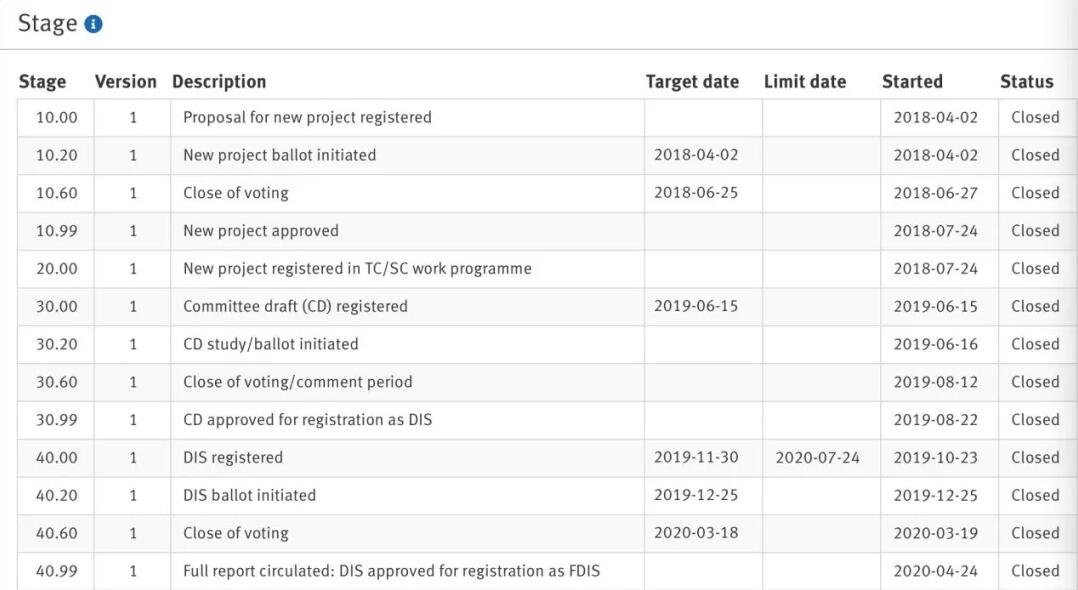Select the Version column header
Screen dimensions: 1078x590
[x=126, y=81]
